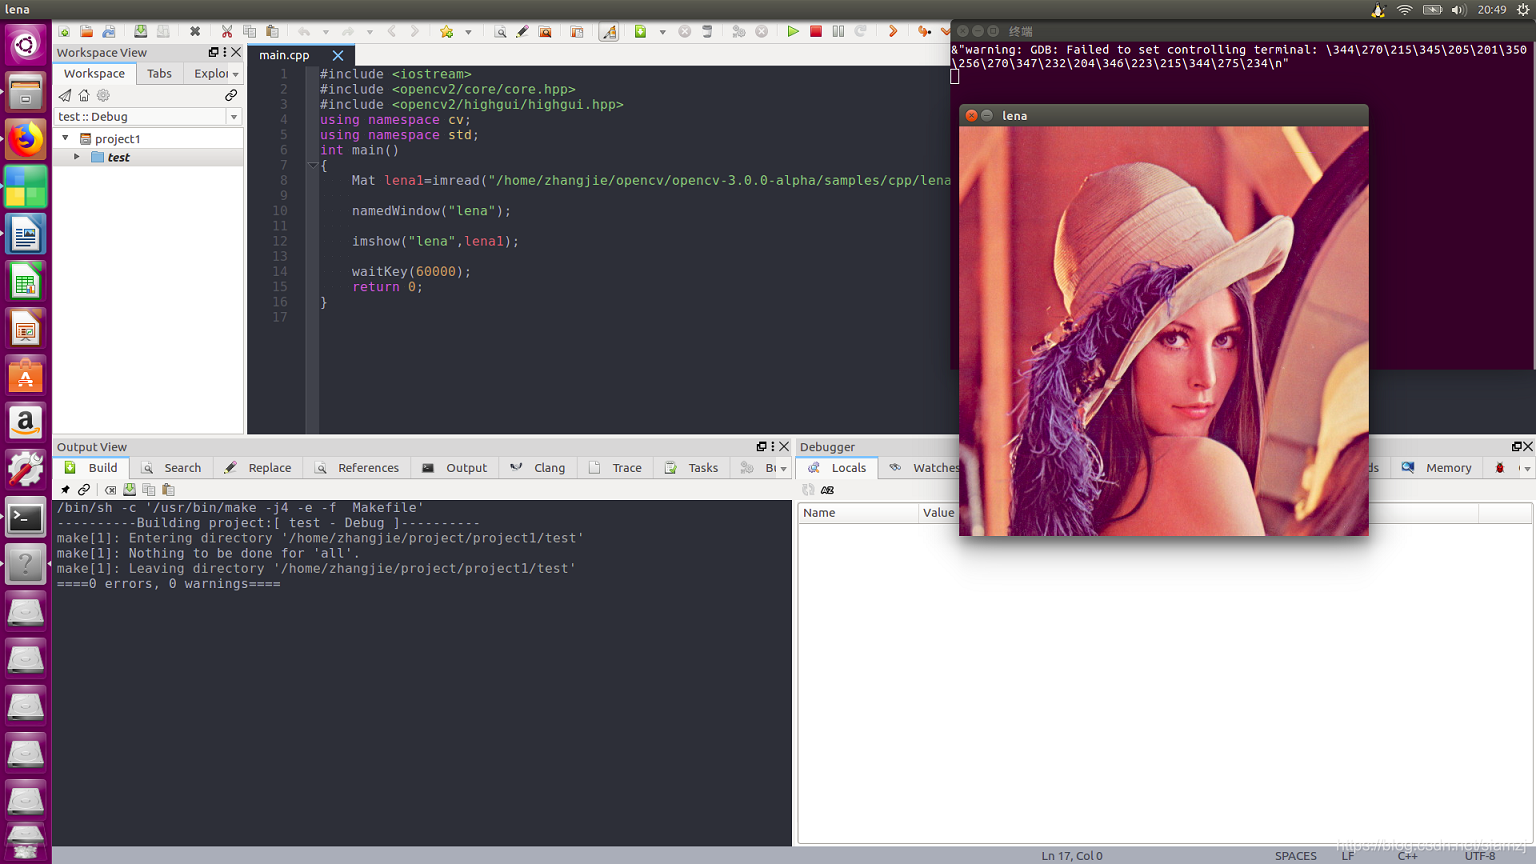Click the Name column header in Locals

click(x=858, y=513)
